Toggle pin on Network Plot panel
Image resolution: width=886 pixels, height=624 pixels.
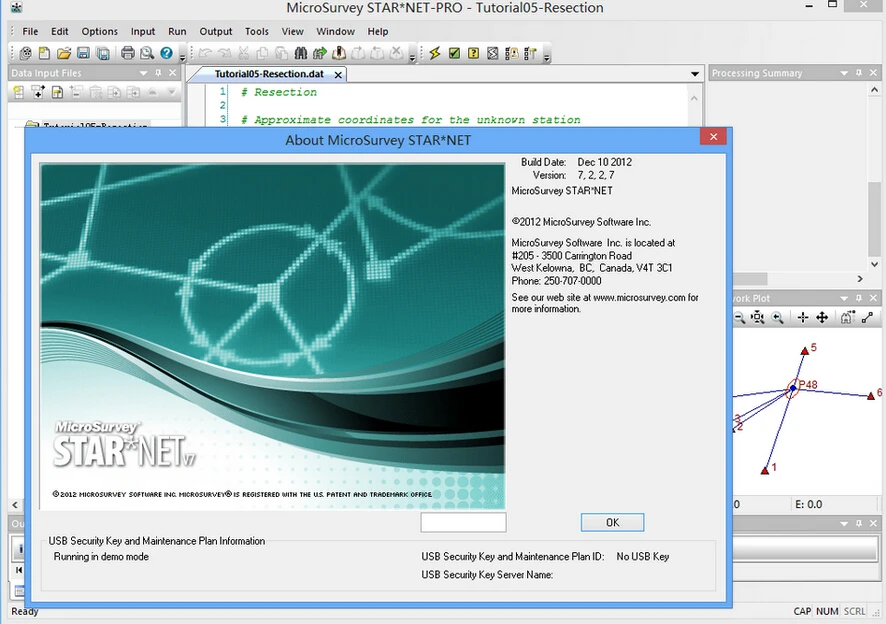coord(859,298)
